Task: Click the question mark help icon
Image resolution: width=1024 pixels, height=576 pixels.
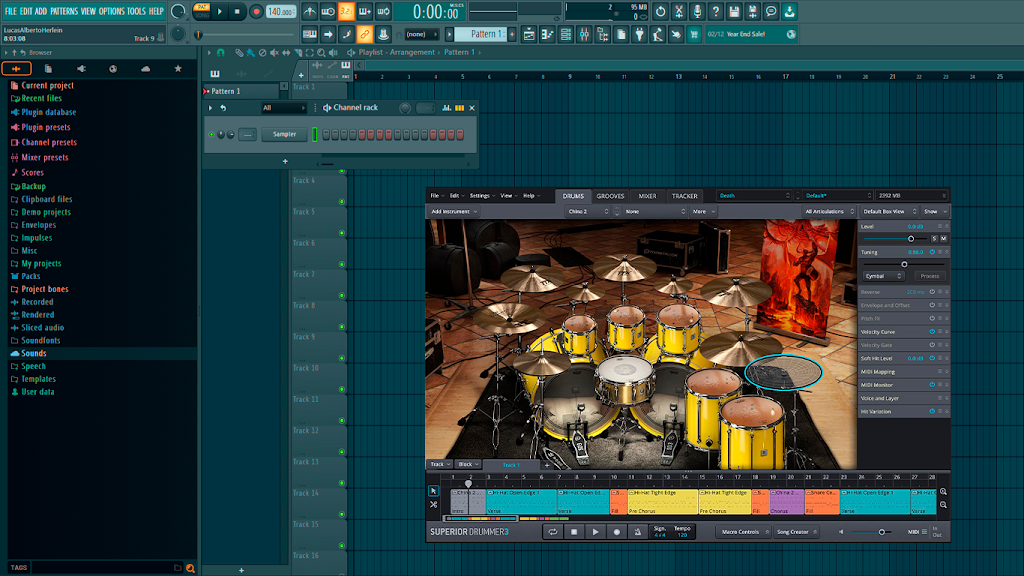Action: pos(716,11)
